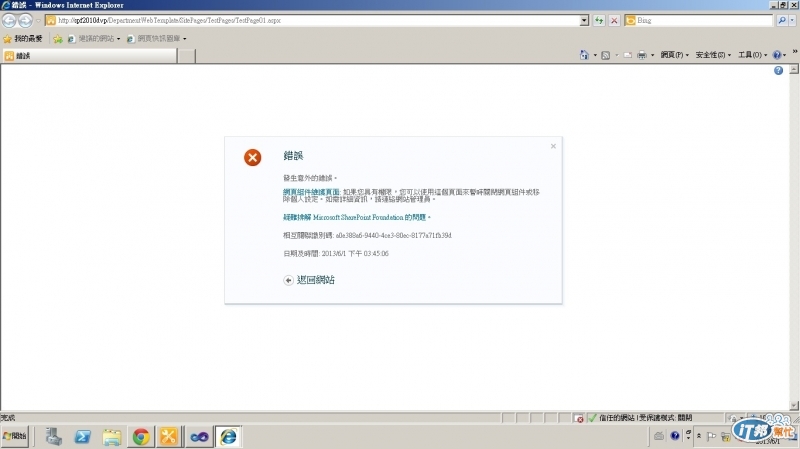Open the 建議的網站 favorites link
Viewport: 800px width, 449px height.
pyautogui.click(x=93, y=39)
